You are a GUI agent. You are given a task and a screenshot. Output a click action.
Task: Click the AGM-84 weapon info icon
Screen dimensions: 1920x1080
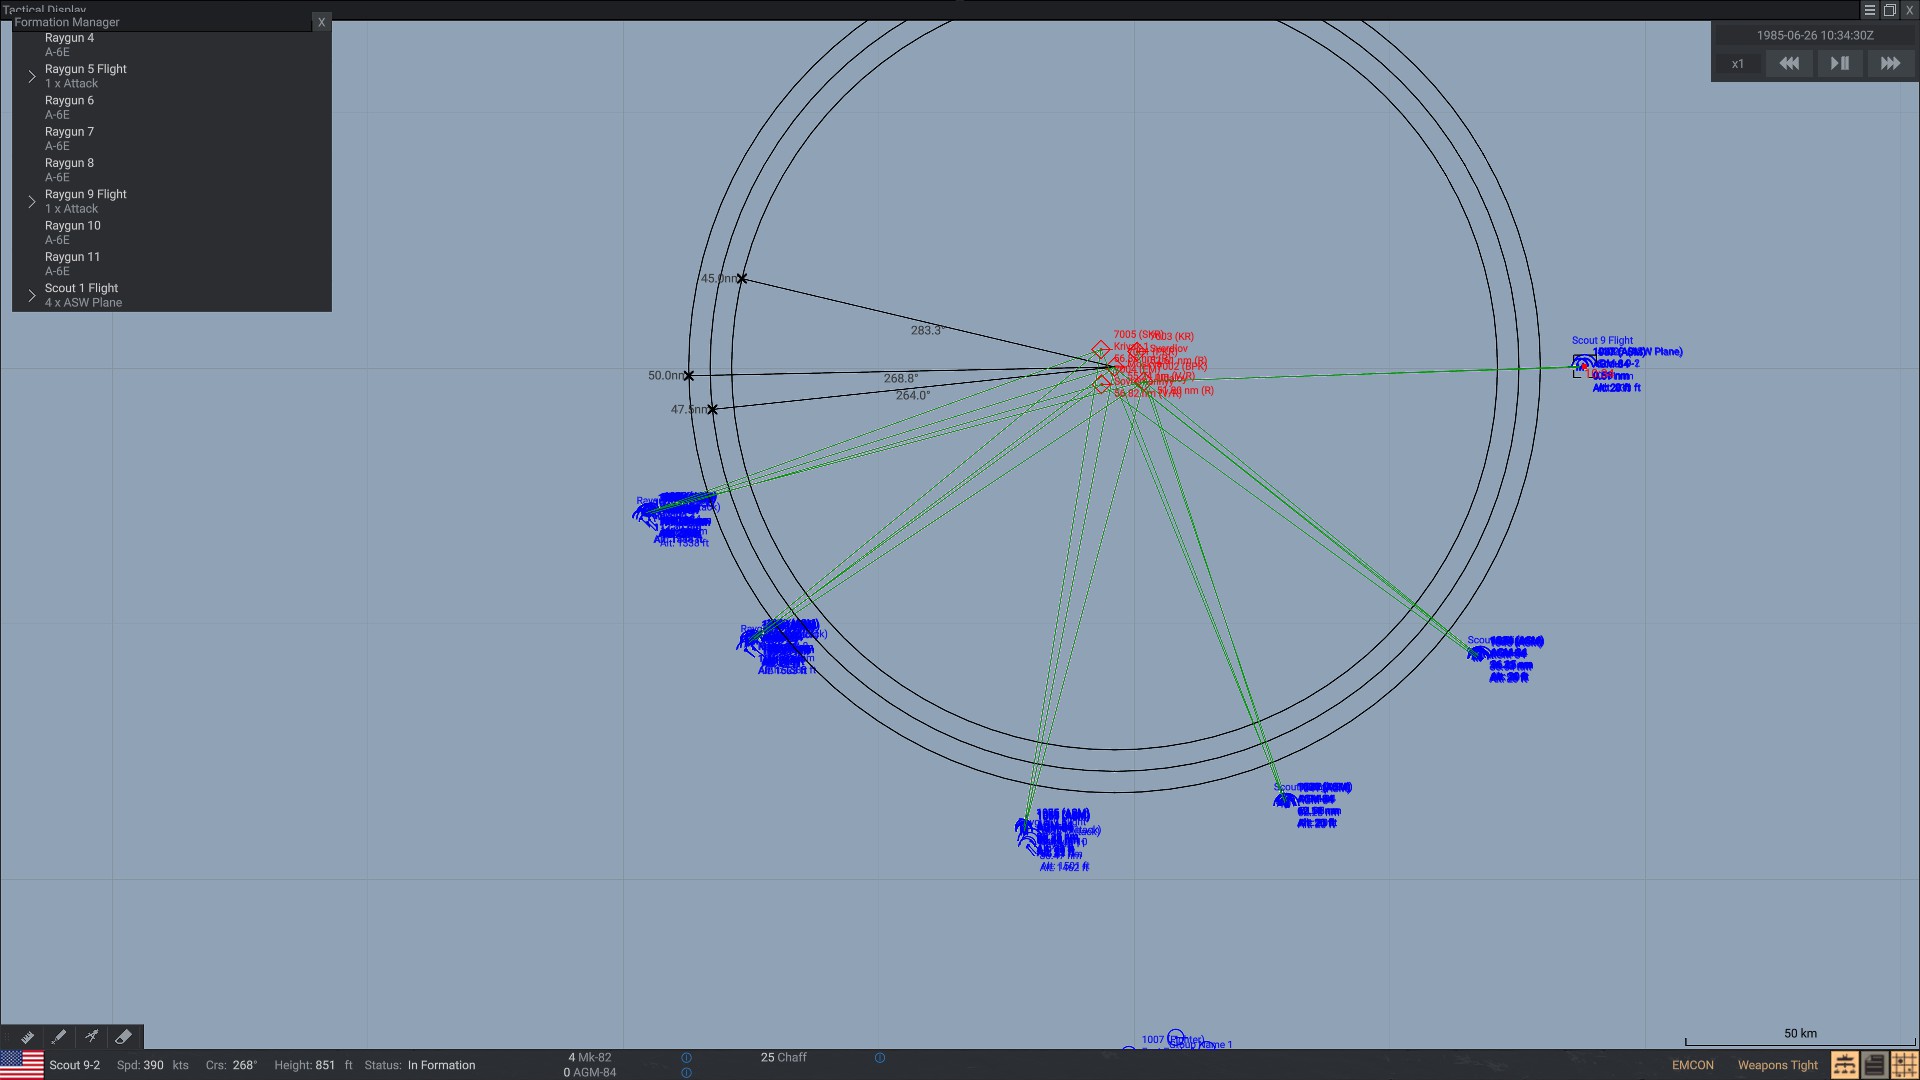point(686,1073)
